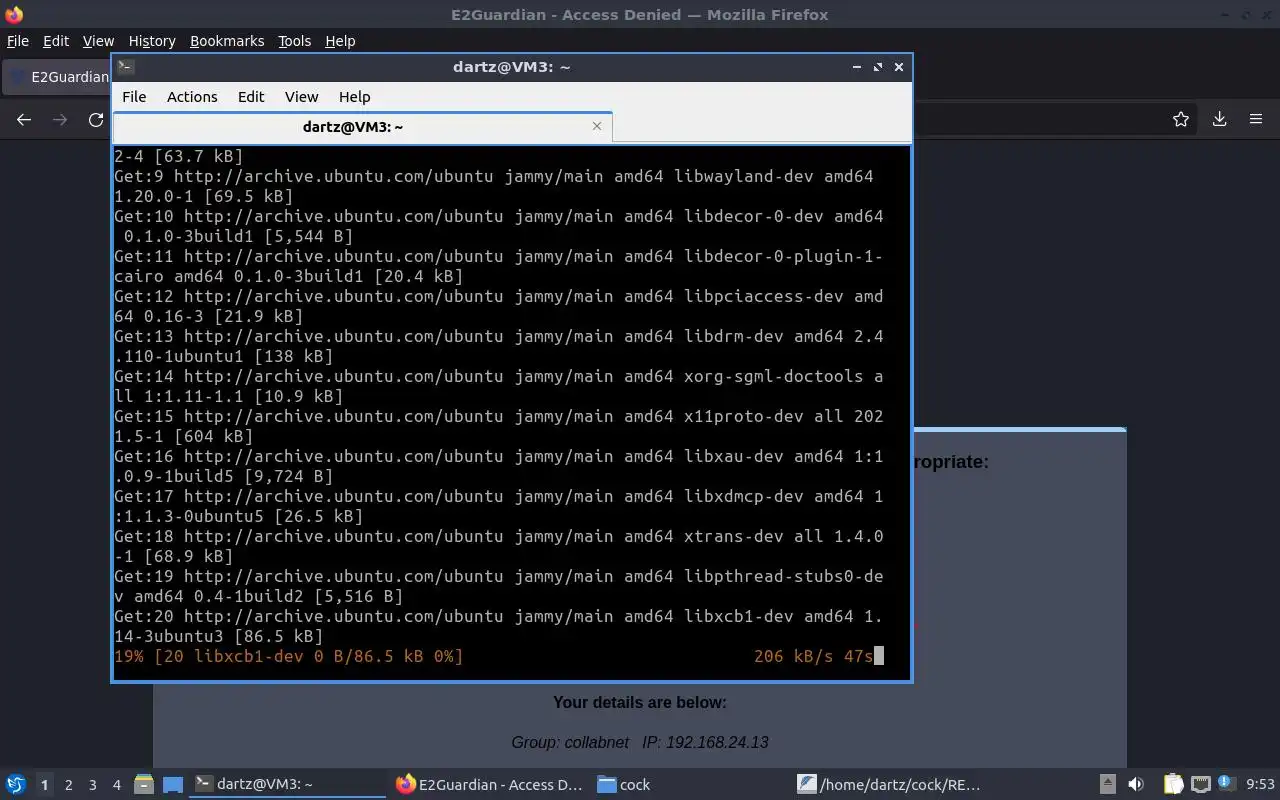Click removable media eject tray icon
This screenshot has height=800, width=1280.
[x=1107, y=785]
